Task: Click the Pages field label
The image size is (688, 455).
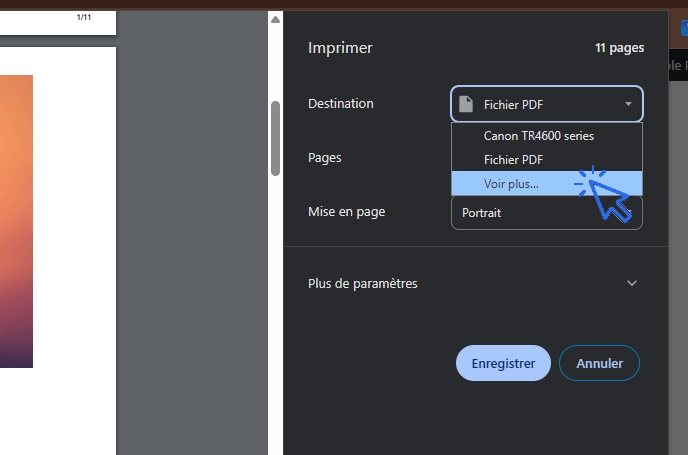Action: 325,158
